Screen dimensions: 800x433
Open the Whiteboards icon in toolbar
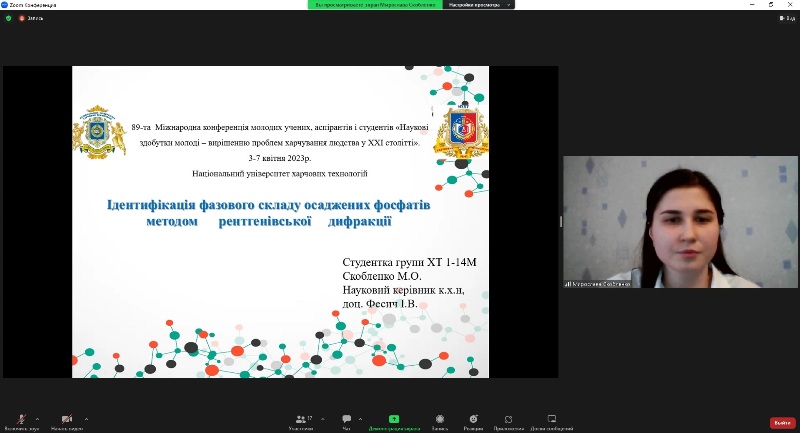(x=552, y=419)
